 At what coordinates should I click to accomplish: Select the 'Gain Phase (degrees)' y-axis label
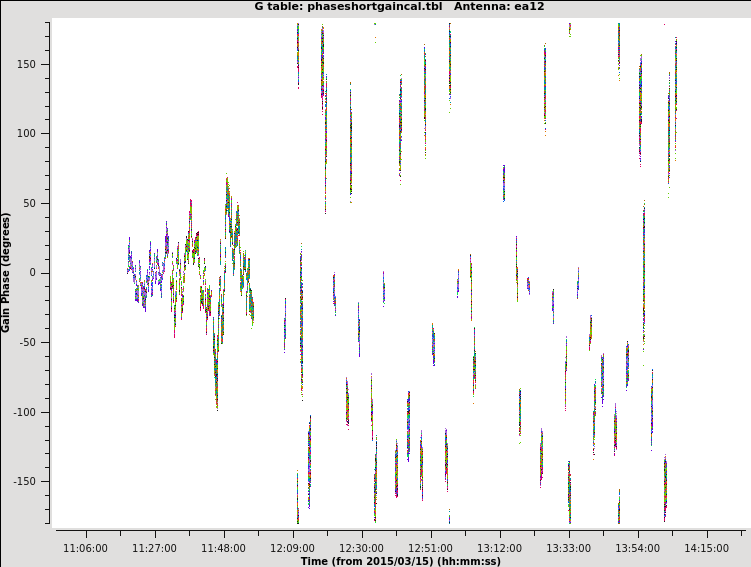point(6,272)
